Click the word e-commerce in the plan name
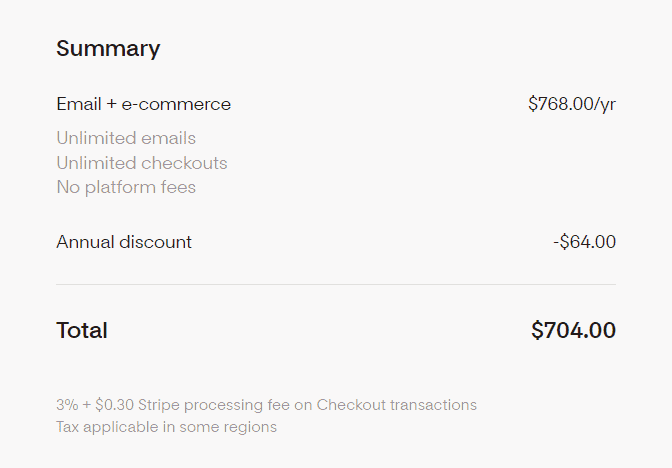Screen dimensions: 672x468 click(x=176, y=104)
